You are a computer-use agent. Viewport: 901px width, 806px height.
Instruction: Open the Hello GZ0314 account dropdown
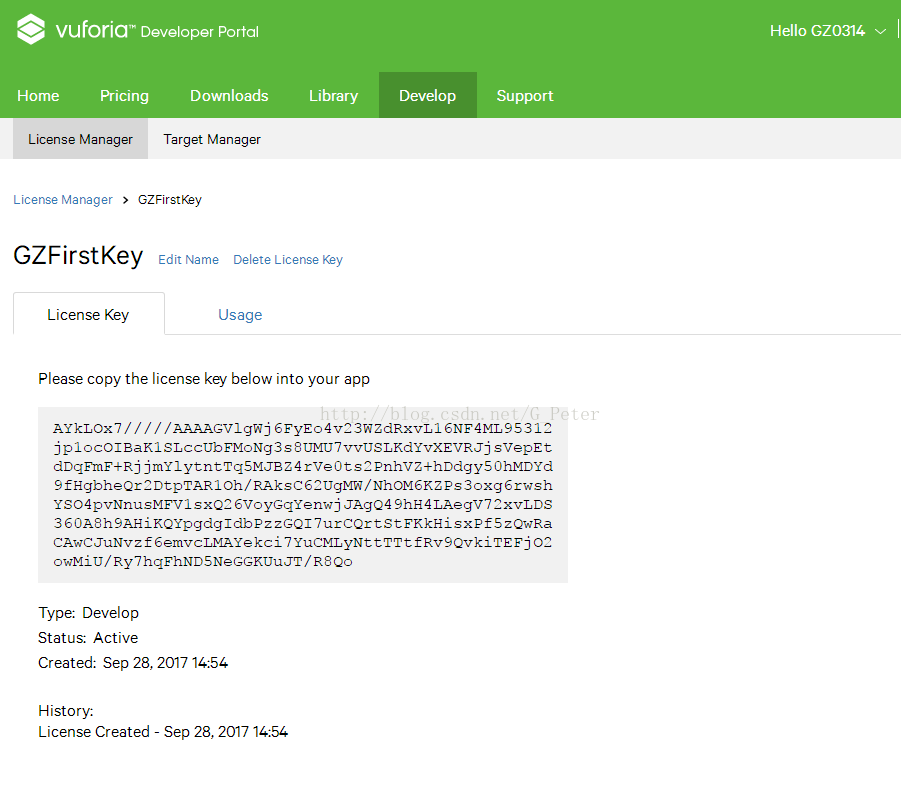[x=827, y=31]
